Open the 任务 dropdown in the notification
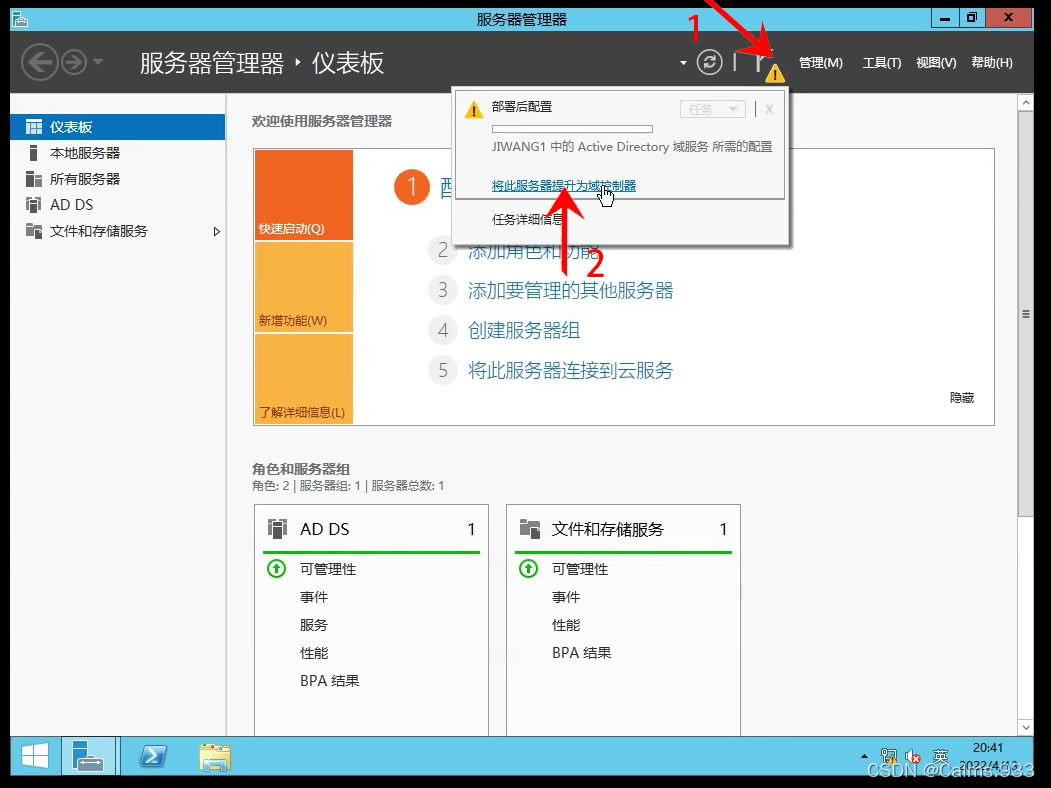This screenshot has width=1051, height=788. 713,109
